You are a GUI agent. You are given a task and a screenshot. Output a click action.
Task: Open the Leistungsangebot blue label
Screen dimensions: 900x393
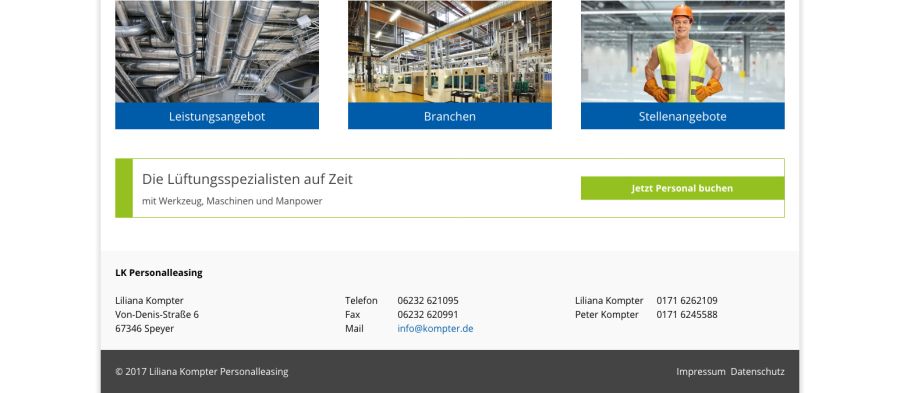click(217, 116)
